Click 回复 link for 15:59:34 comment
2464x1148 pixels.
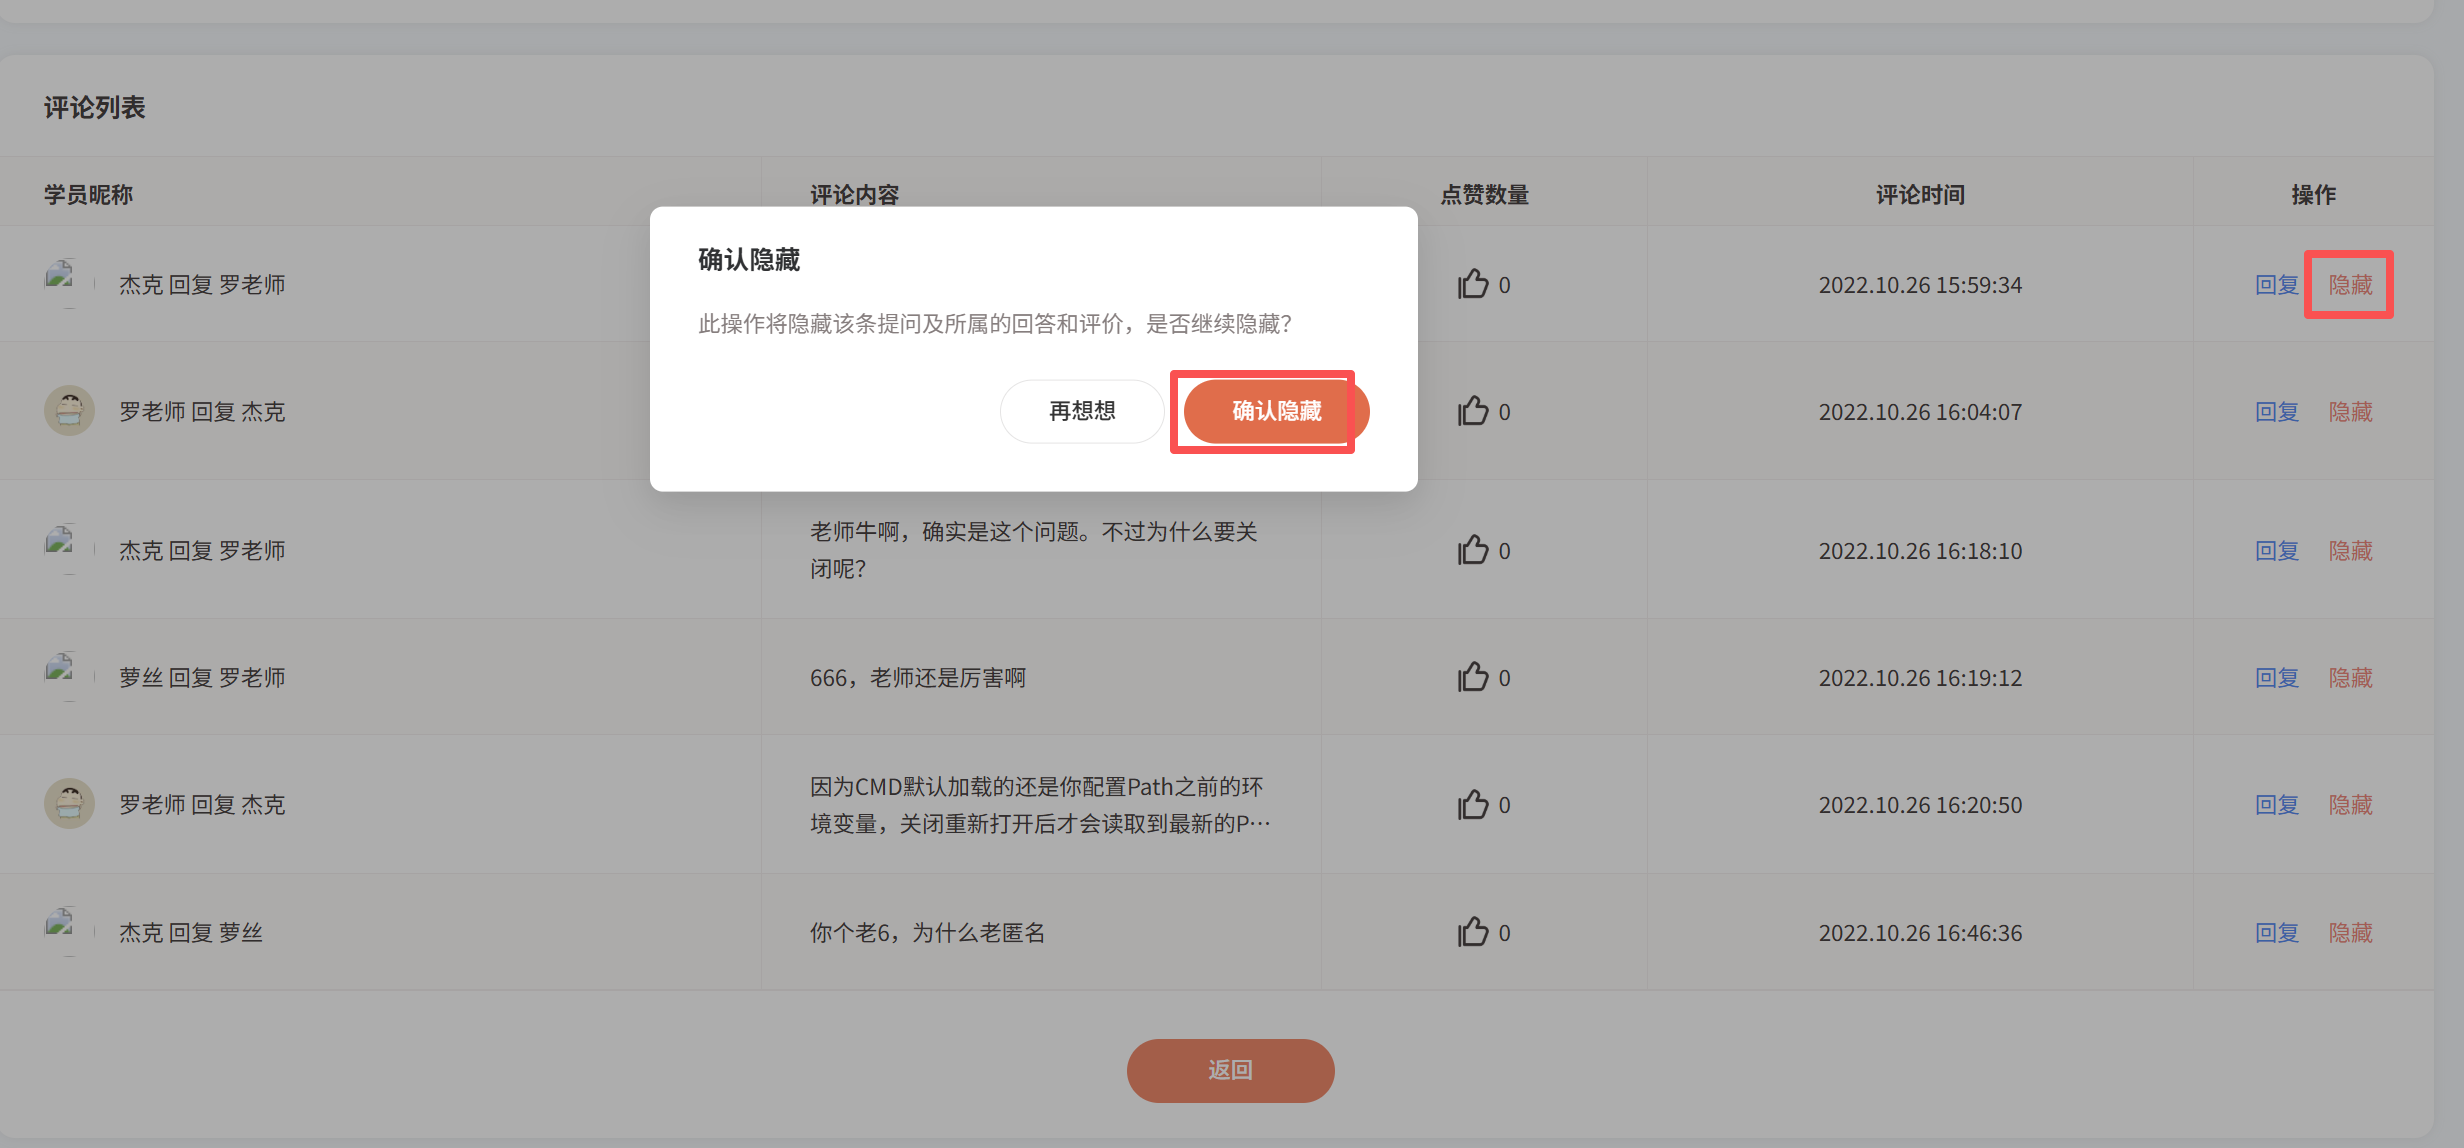[x=2276, y=285]
